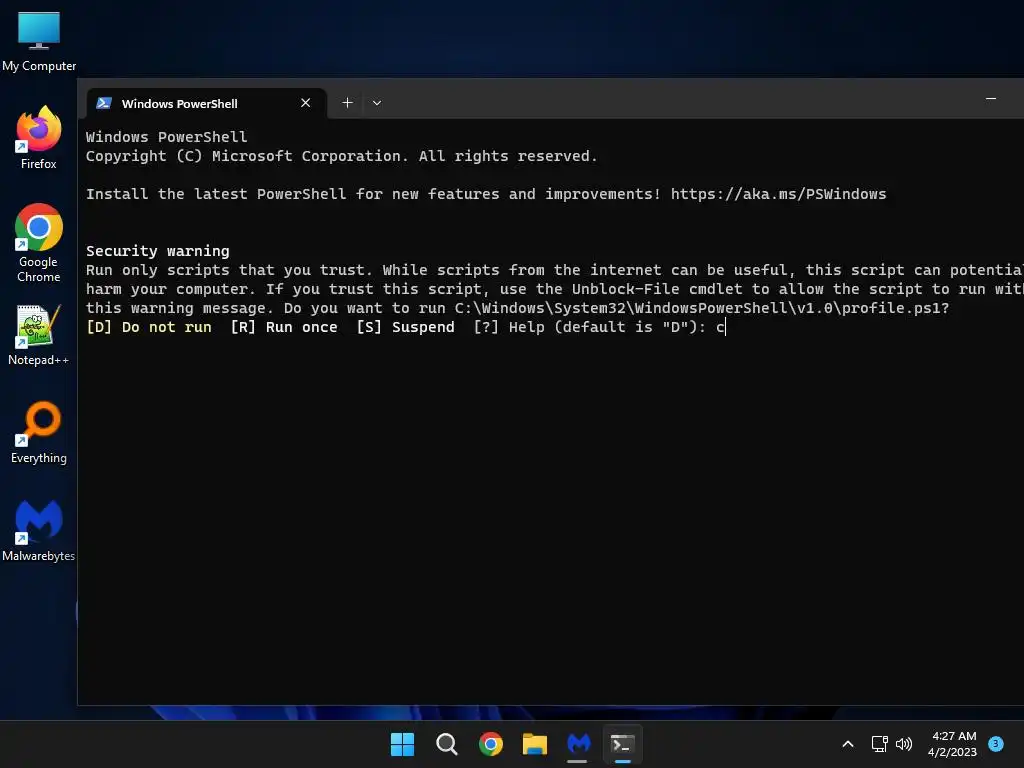The image size is (1024, 768).
Task: Click the prompt input after 'default is "D"'
Action: click(x=721, y=327)
